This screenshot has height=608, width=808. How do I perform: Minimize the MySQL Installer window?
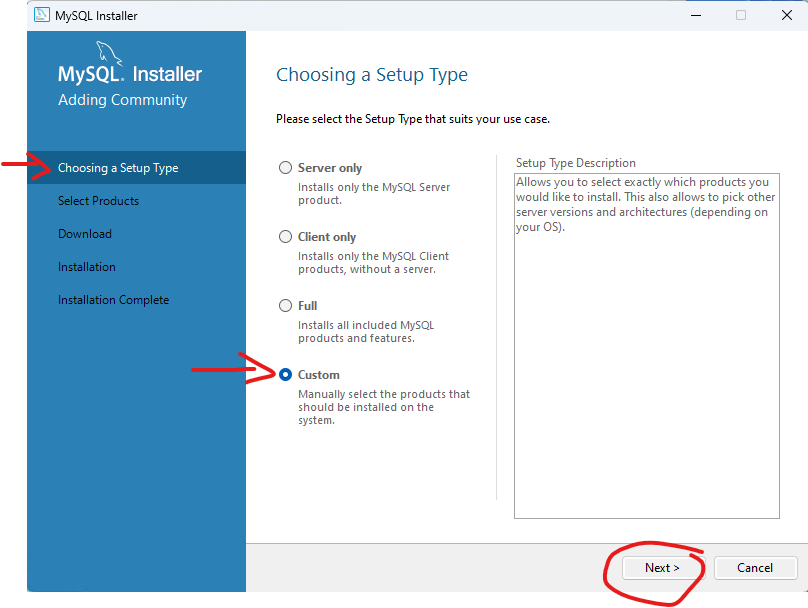696,15
